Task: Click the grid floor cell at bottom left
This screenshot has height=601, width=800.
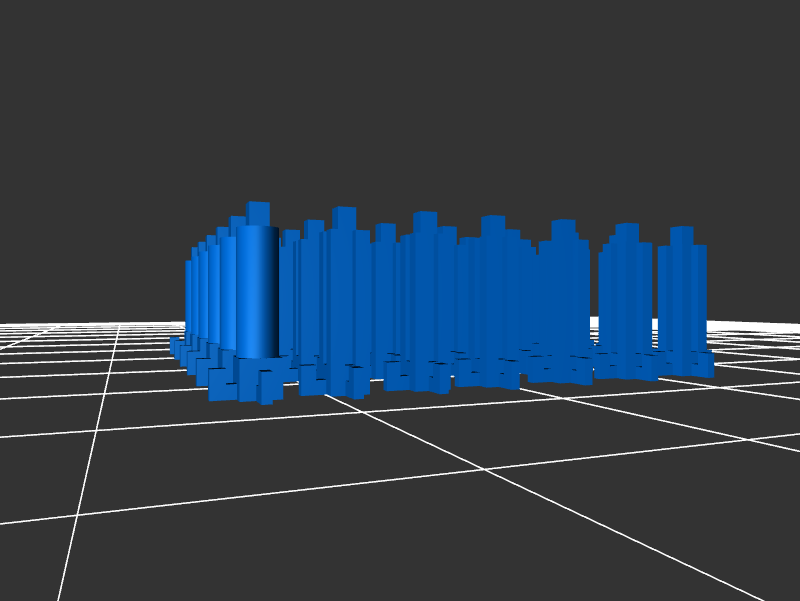Action: tap(40, 560)
